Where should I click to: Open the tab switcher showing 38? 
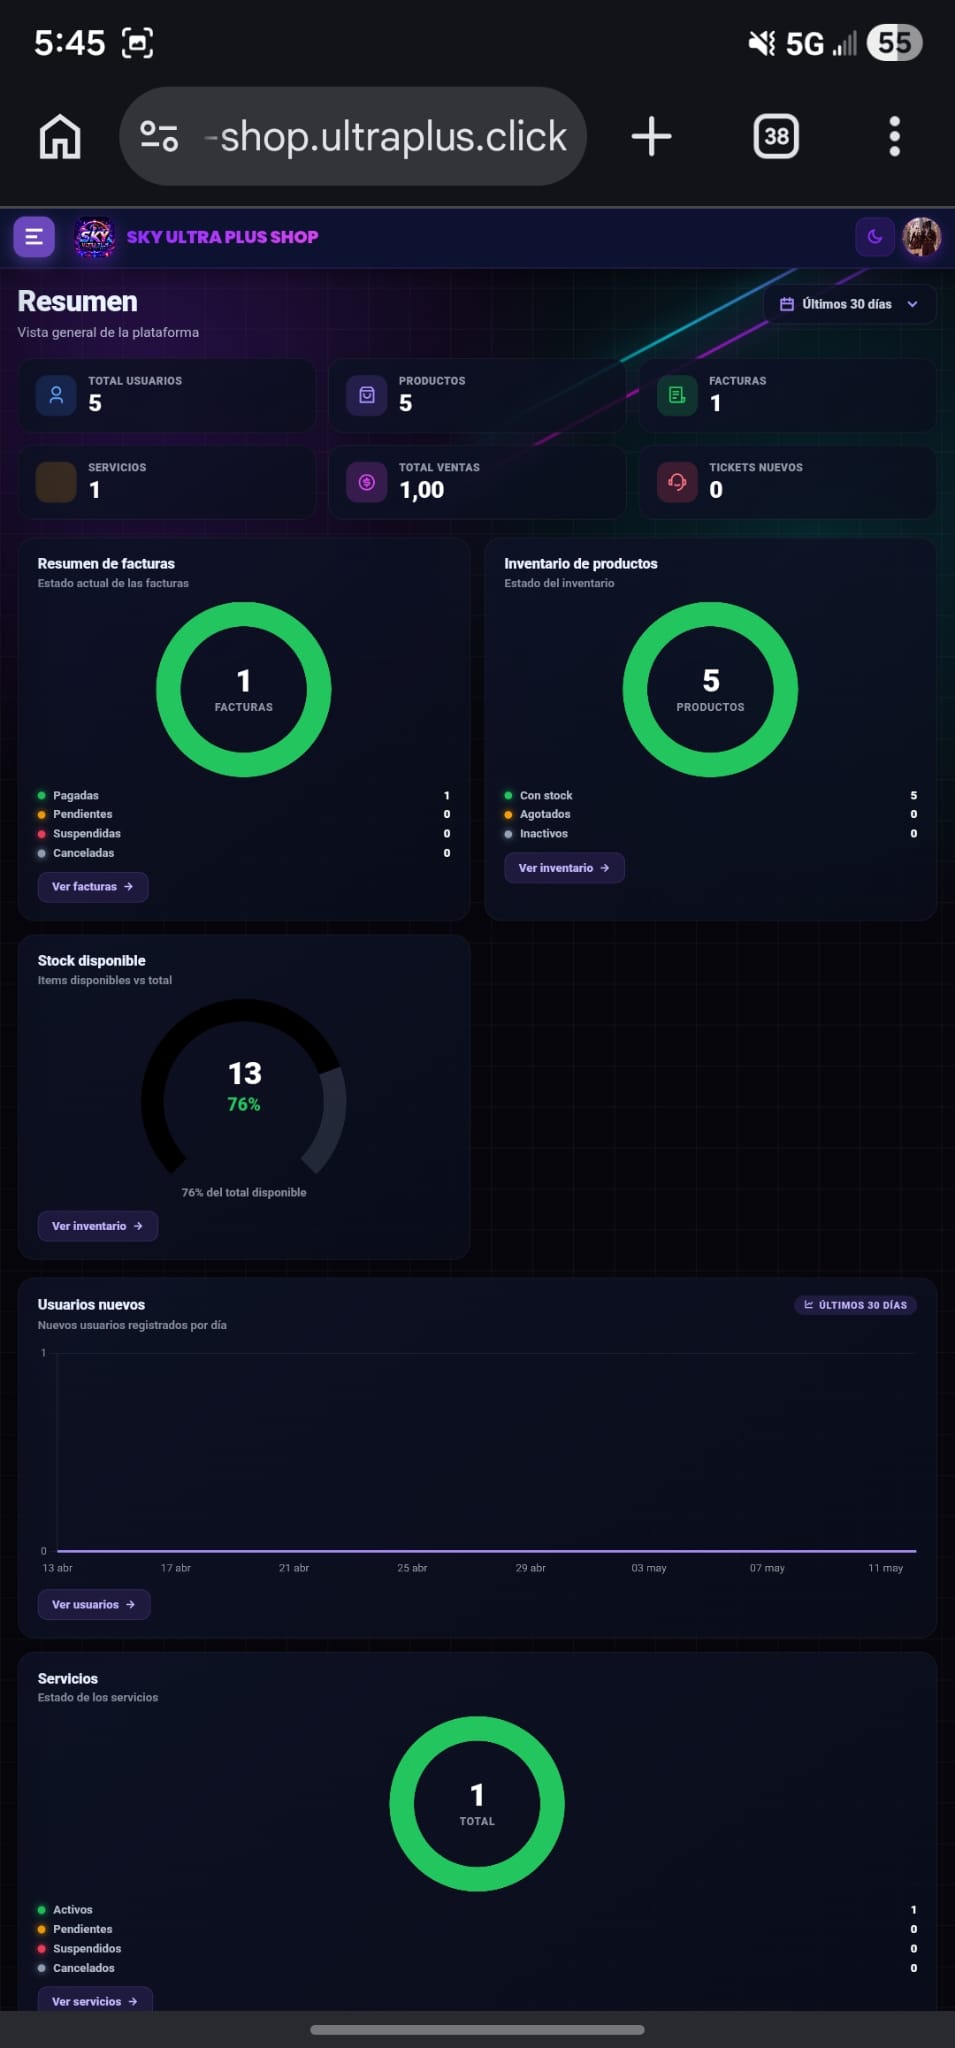[x=776, y=136]
